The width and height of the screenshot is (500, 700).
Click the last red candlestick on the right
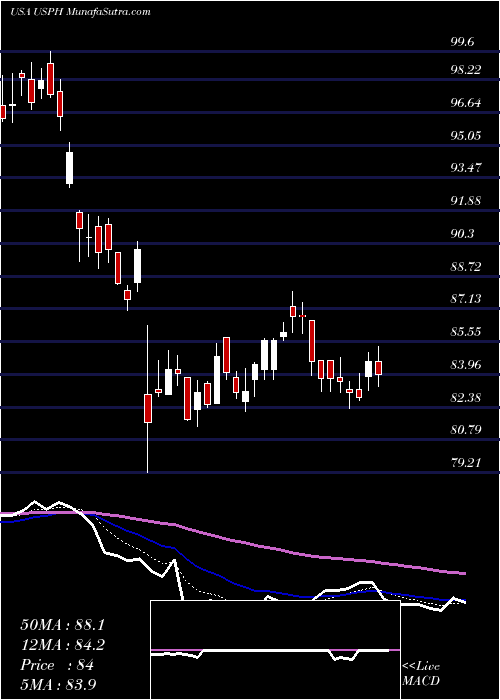point(379,367)
